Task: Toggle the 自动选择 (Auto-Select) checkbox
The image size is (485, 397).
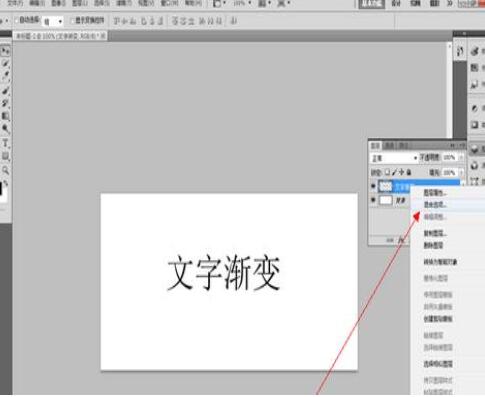Action: pyautogui.click(x=16, y=21)
